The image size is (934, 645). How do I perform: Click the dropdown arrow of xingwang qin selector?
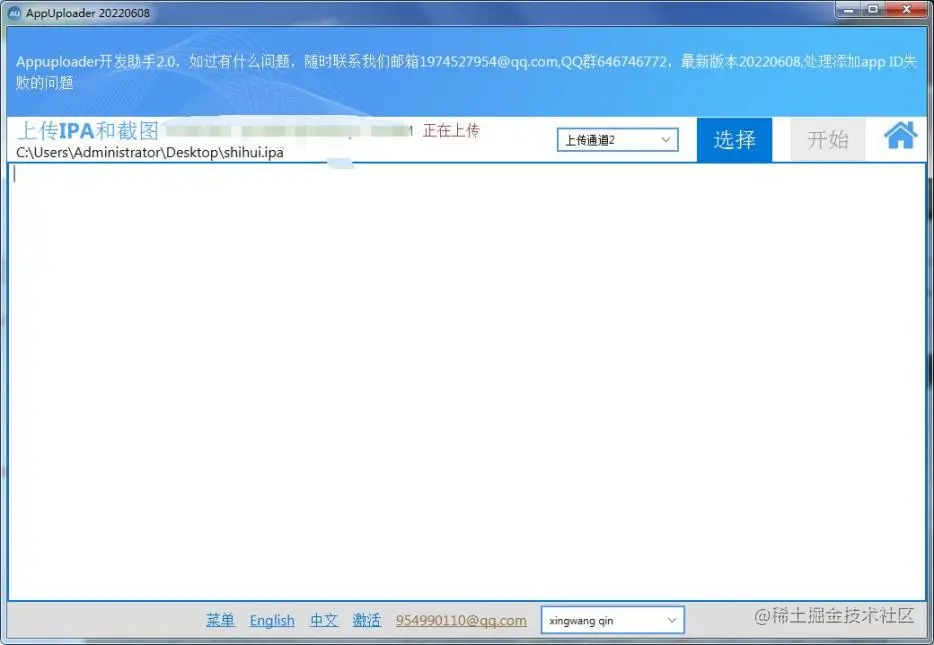tap(674, 620)
